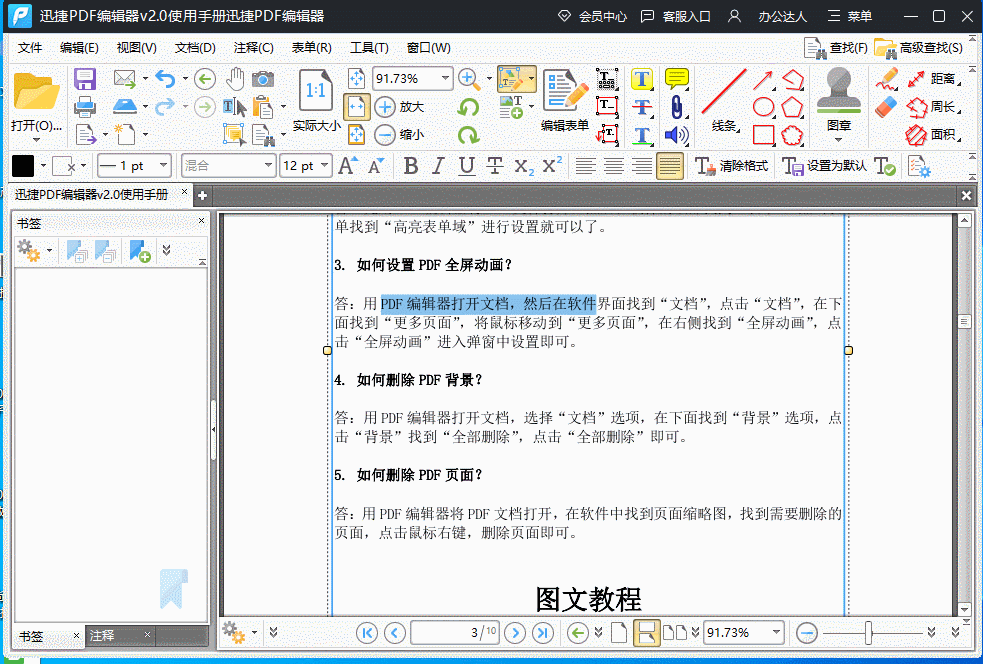Select the sound speaker annotation tool
The image size is (983, 664).
pyautogui.click(x=676, y=134)
